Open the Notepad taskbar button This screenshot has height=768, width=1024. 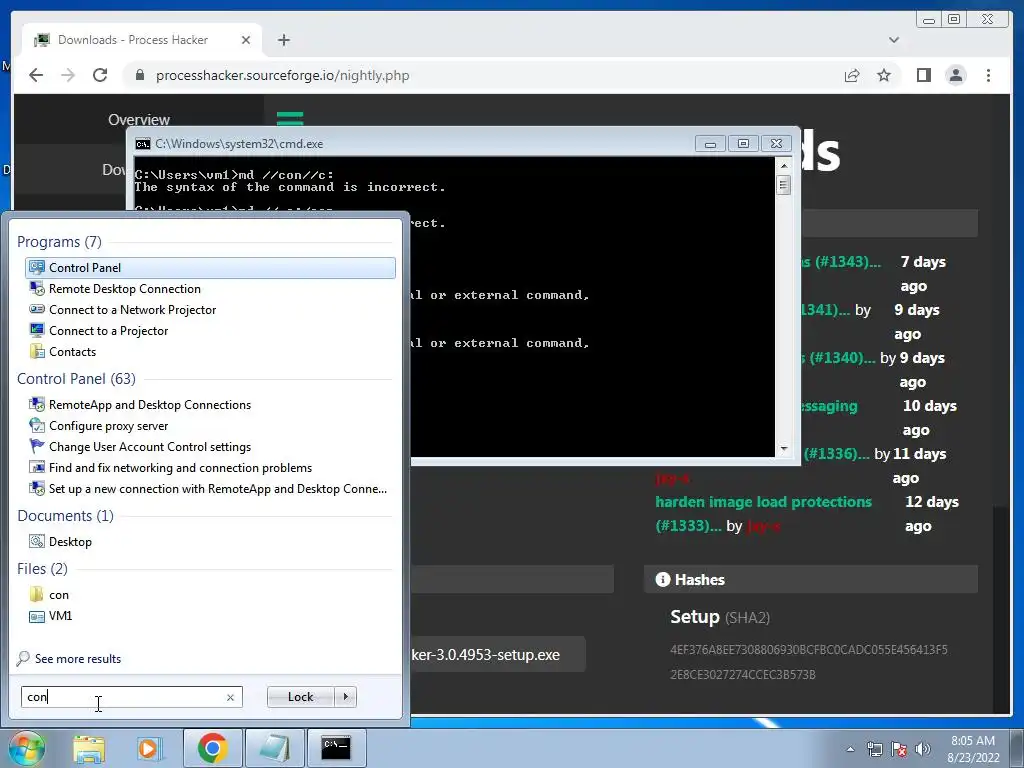(x=275, y=748)
